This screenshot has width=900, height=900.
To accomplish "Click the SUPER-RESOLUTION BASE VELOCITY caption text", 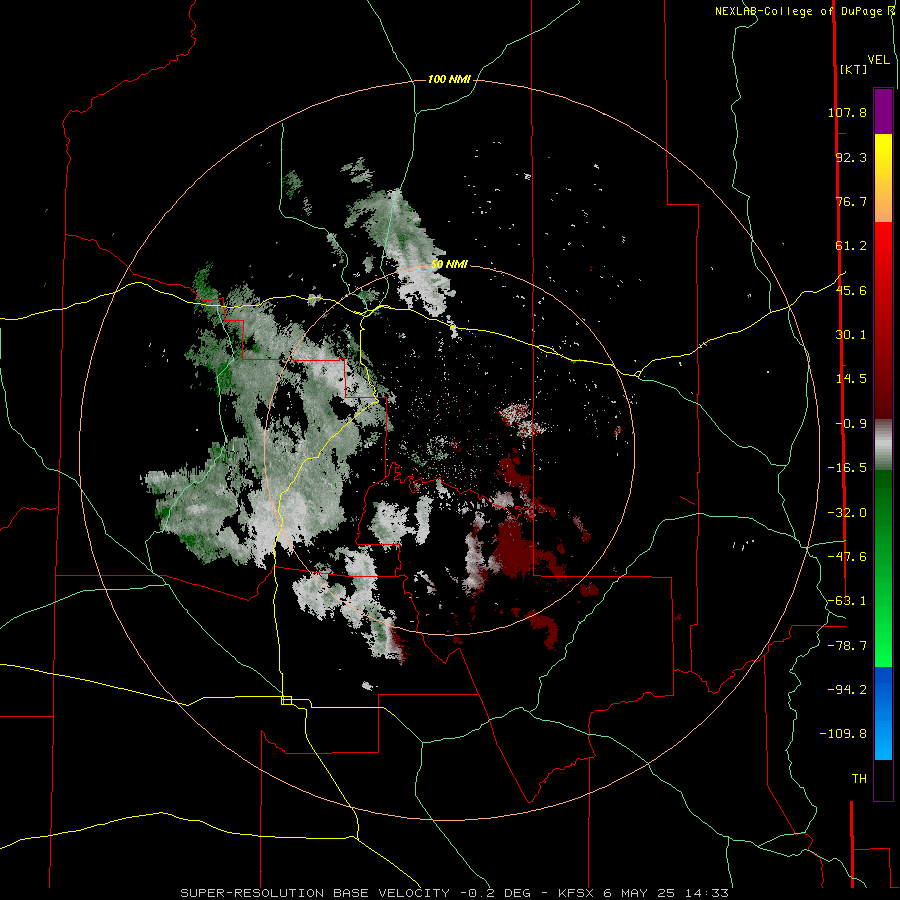I will [315, 893].
